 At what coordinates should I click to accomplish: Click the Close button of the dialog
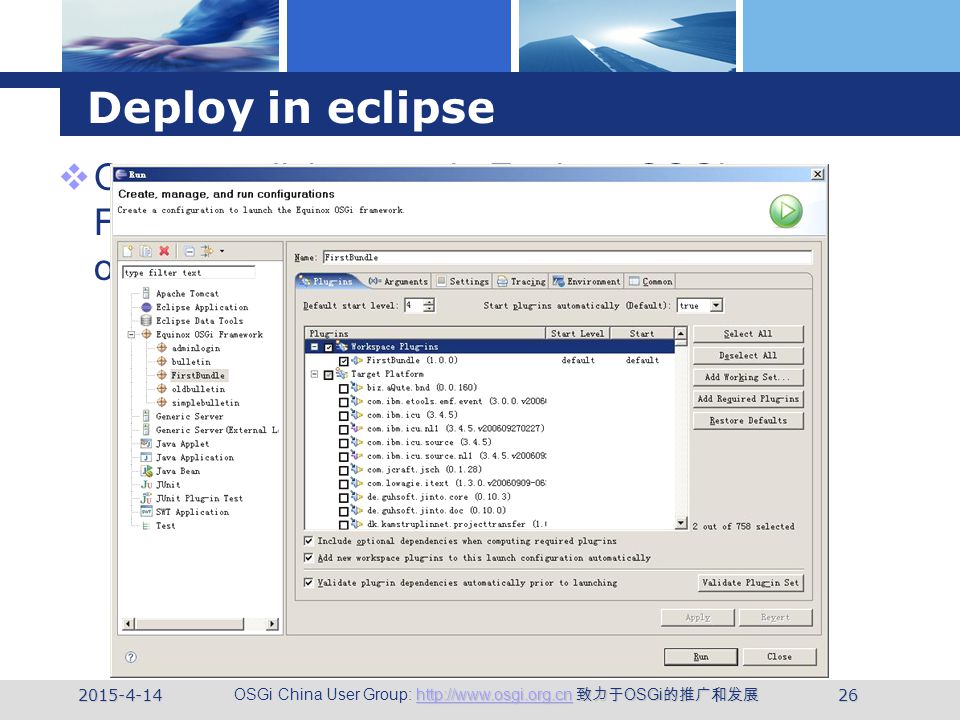tap(779, 656)
